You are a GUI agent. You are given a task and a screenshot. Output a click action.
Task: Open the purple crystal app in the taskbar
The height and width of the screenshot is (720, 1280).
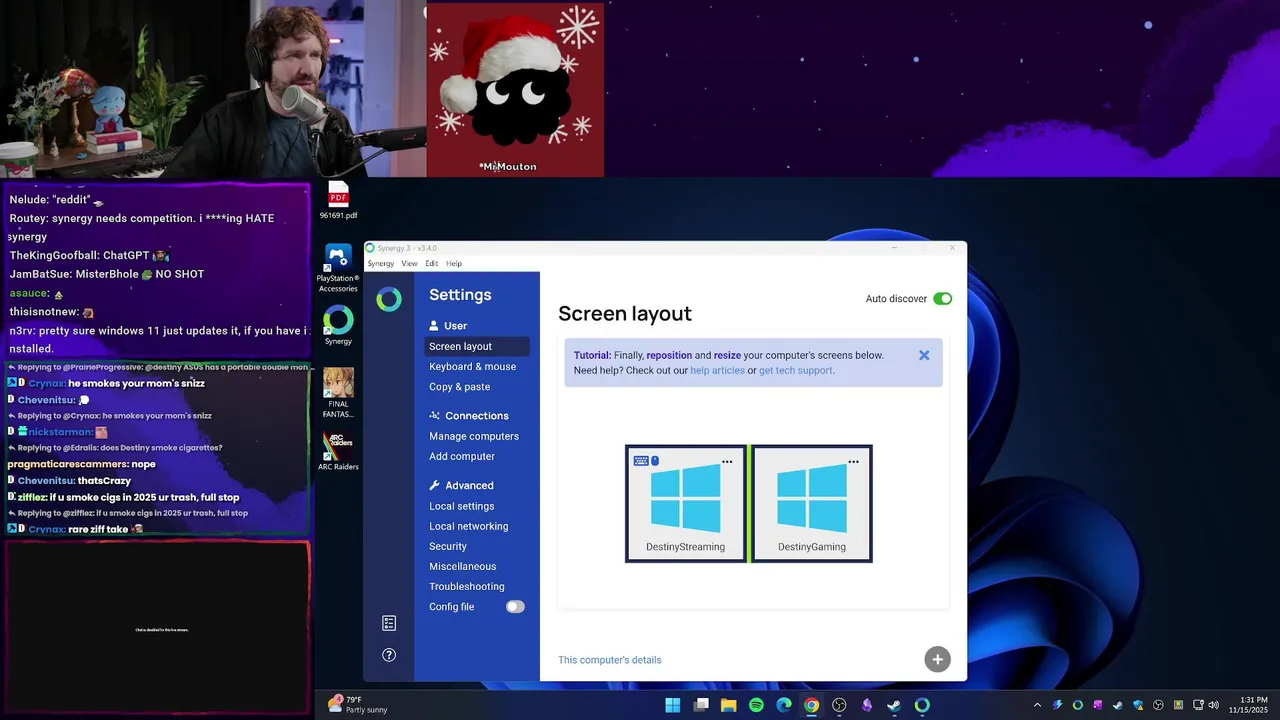(x=867, y=705)
